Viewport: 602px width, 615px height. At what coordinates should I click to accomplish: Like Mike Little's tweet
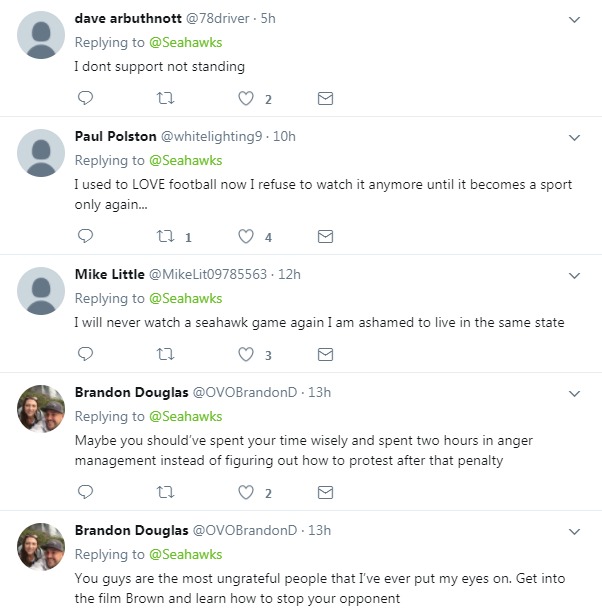coord(245,353)
